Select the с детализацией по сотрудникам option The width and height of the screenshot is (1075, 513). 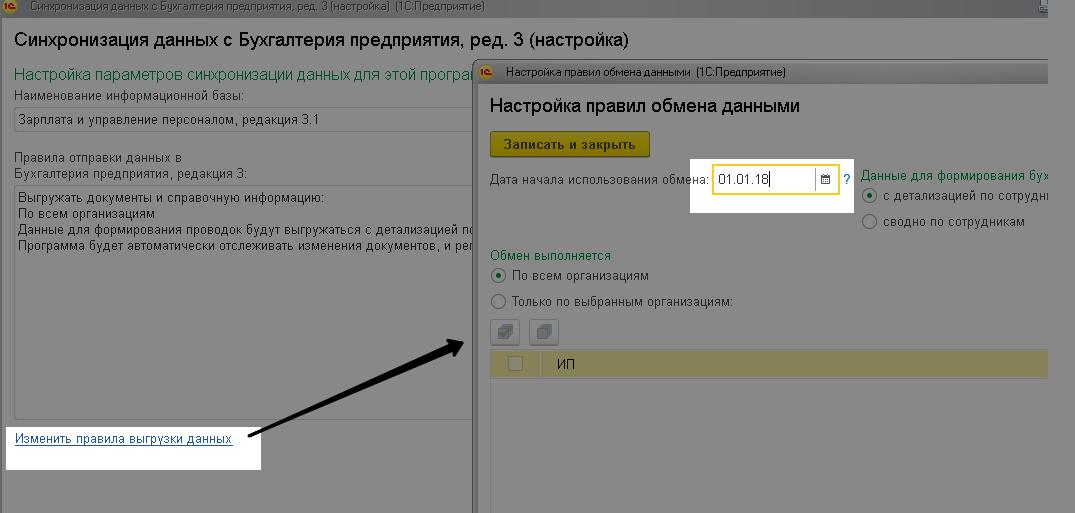(956, 196)
